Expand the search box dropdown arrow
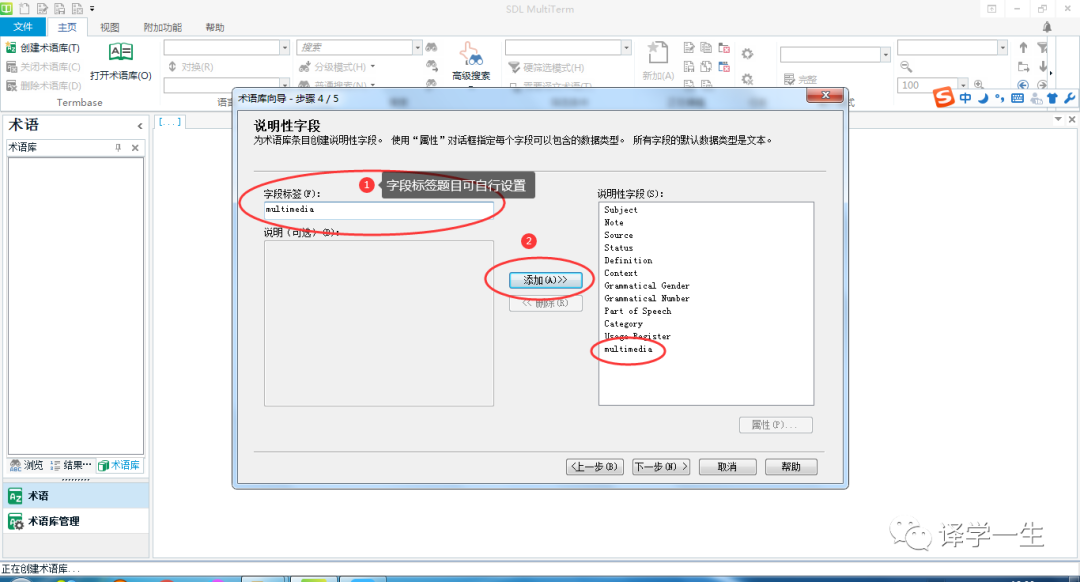This screenshot has height=582, width=1080. coord(417,47)
